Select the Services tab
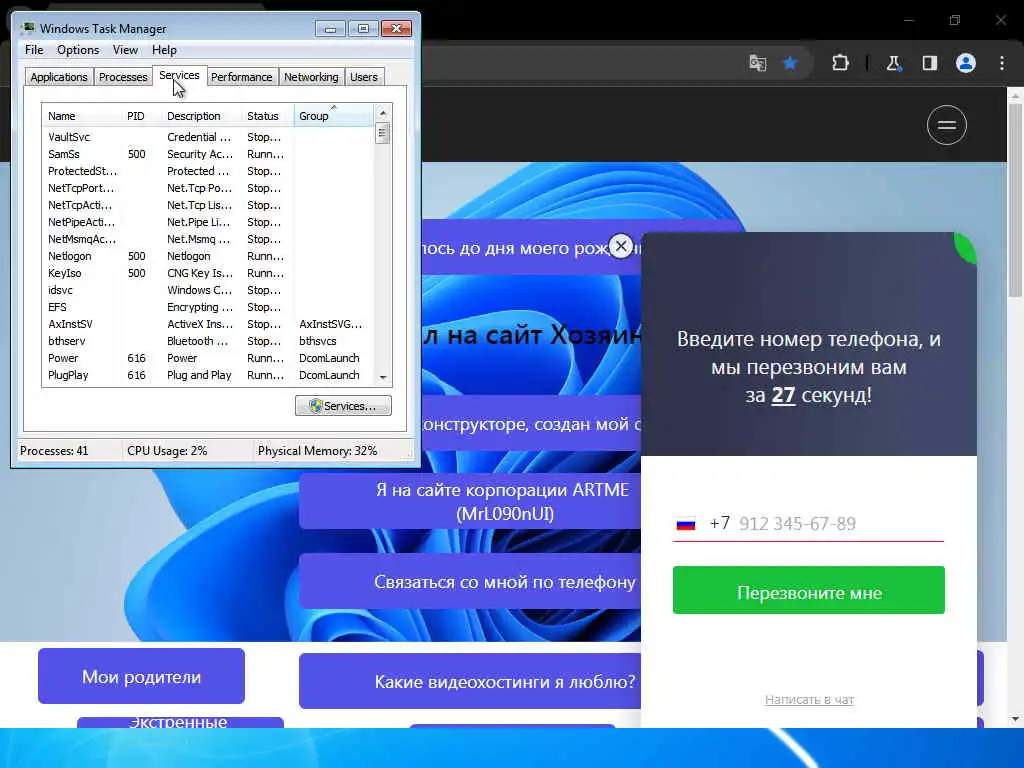1024x768 pixels. click(180, 76)
